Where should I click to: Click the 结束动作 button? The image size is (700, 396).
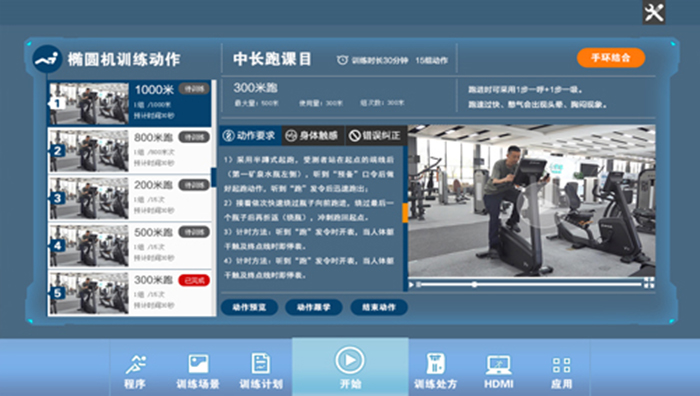[379, 307]
